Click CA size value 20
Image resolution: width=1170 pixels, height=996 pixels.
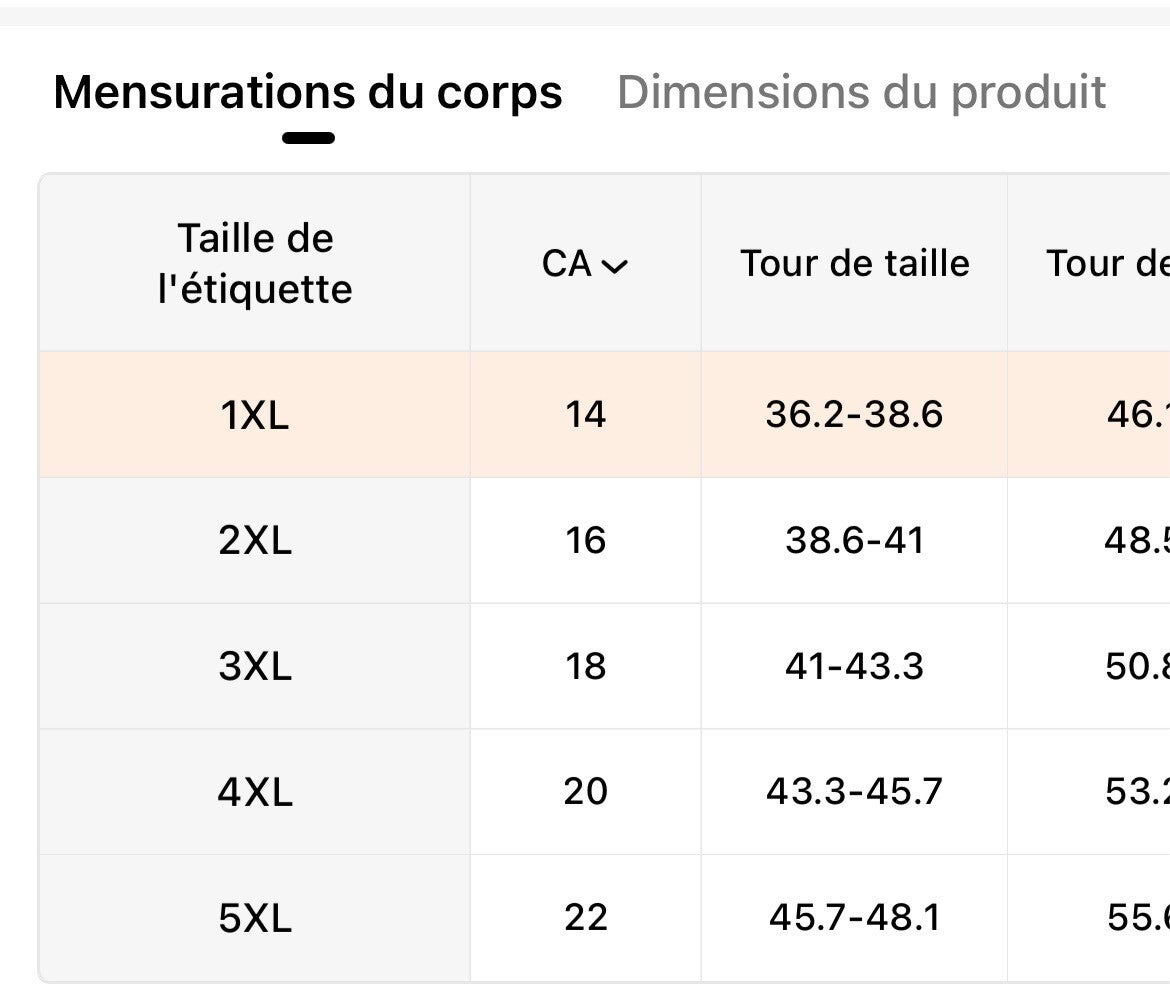click(585, 792)
